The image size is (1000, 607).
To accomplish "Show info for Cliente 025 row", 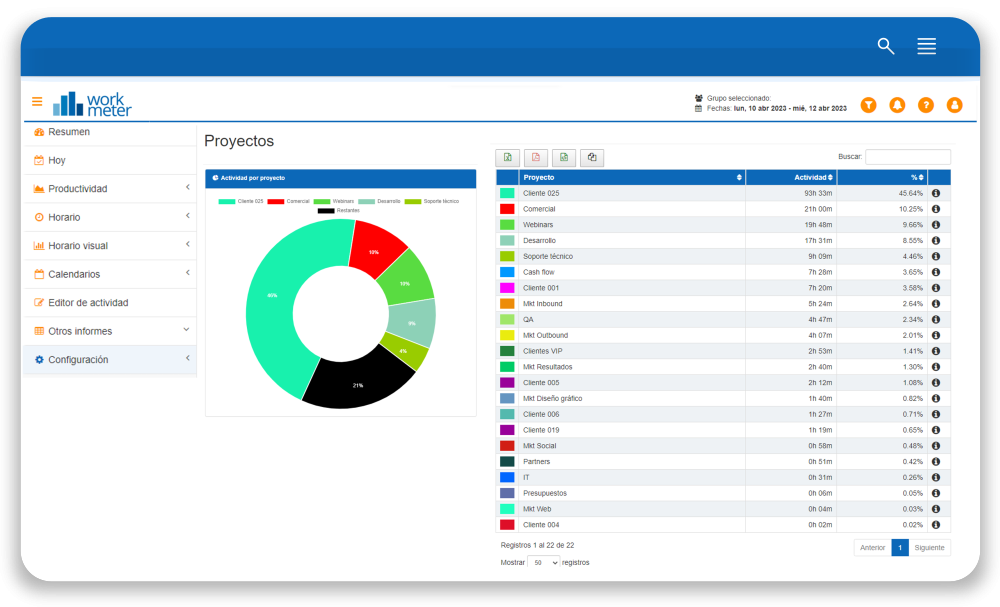I will pyautogui.click(x=936, y=193).
